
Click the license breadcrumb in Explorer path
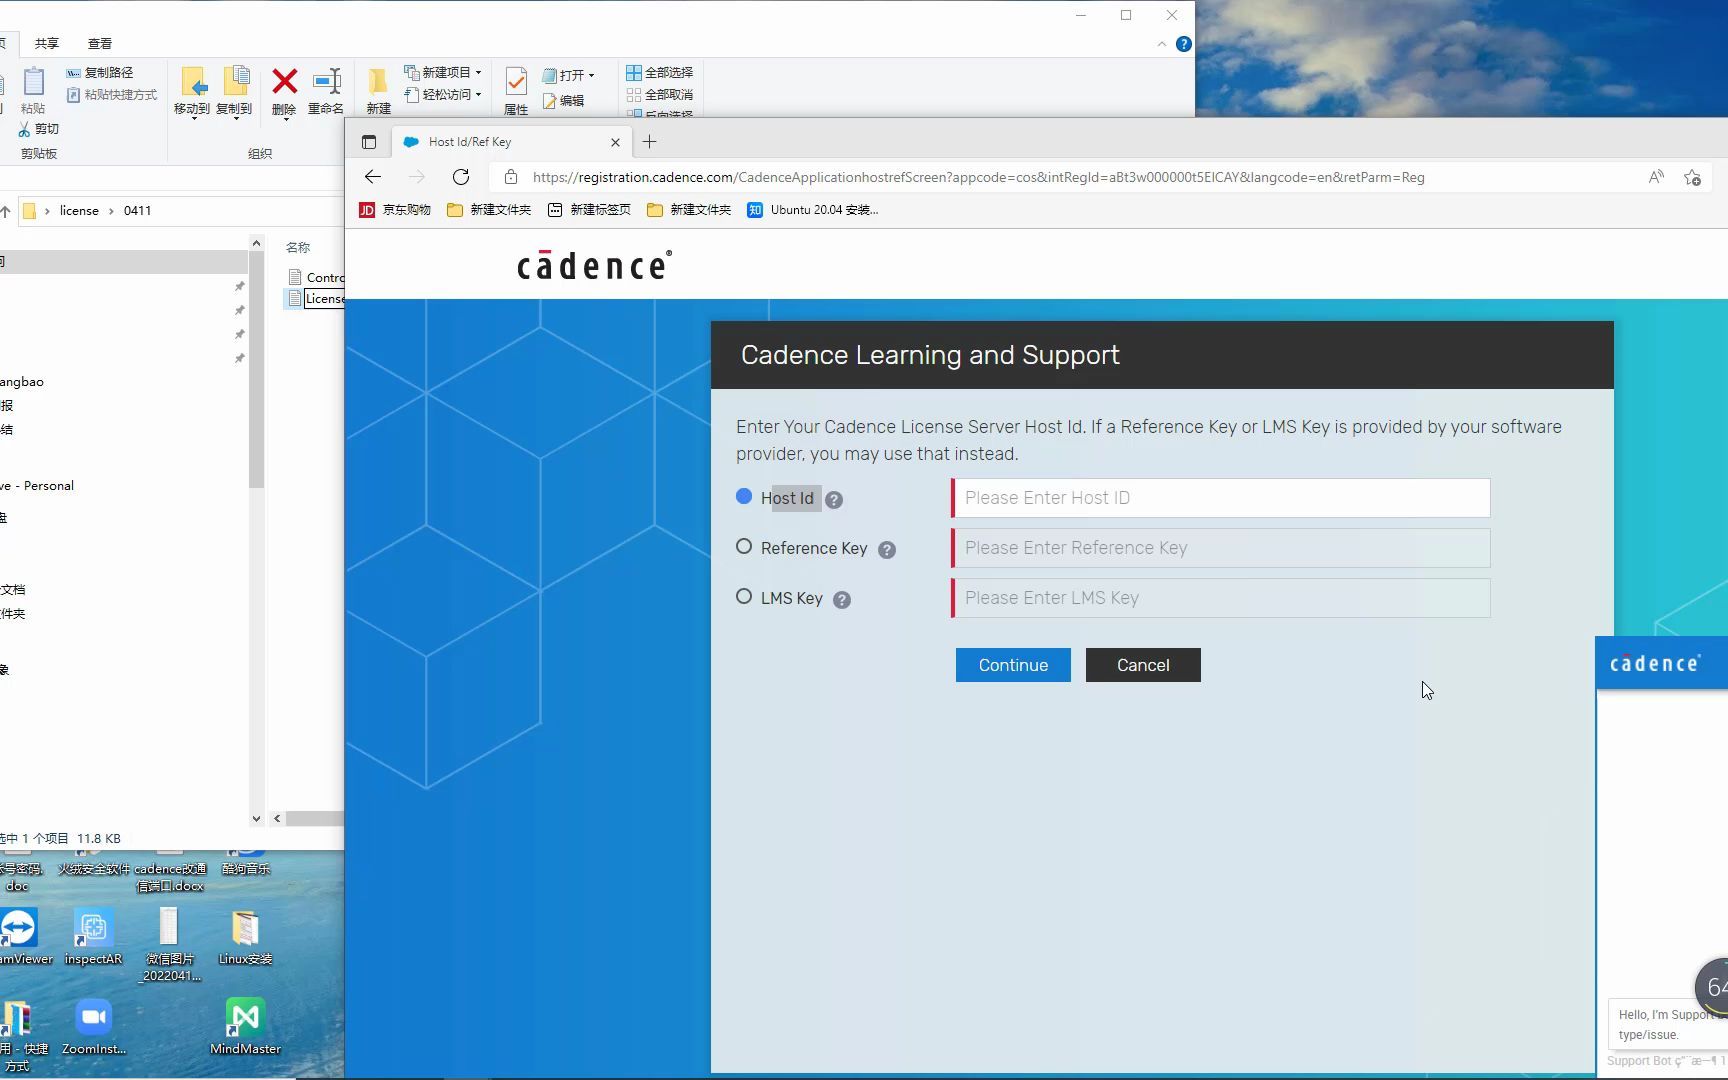click(79, 211)
